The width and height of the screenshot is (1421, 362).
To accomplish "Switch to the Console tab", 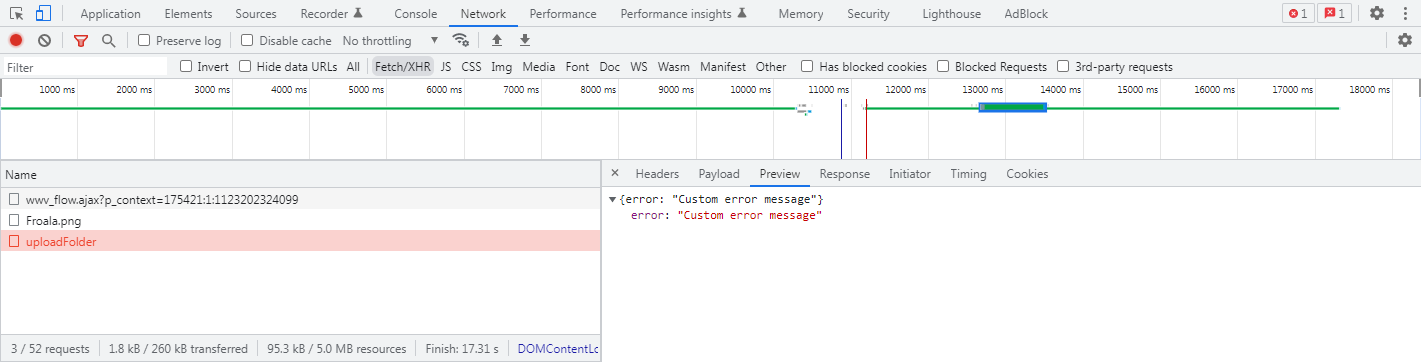I will click(x=415, y=14).
